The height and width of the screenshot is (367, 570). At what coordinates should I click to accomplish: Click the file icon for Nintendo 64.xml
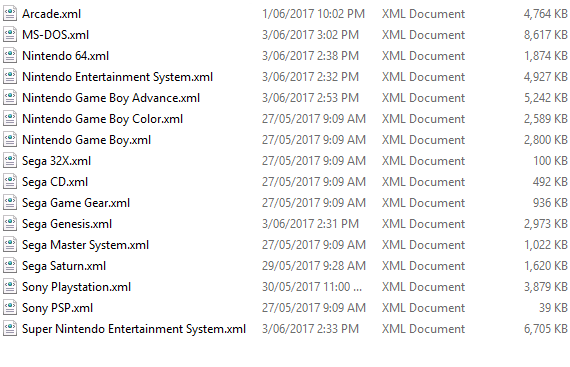[10, 56]
